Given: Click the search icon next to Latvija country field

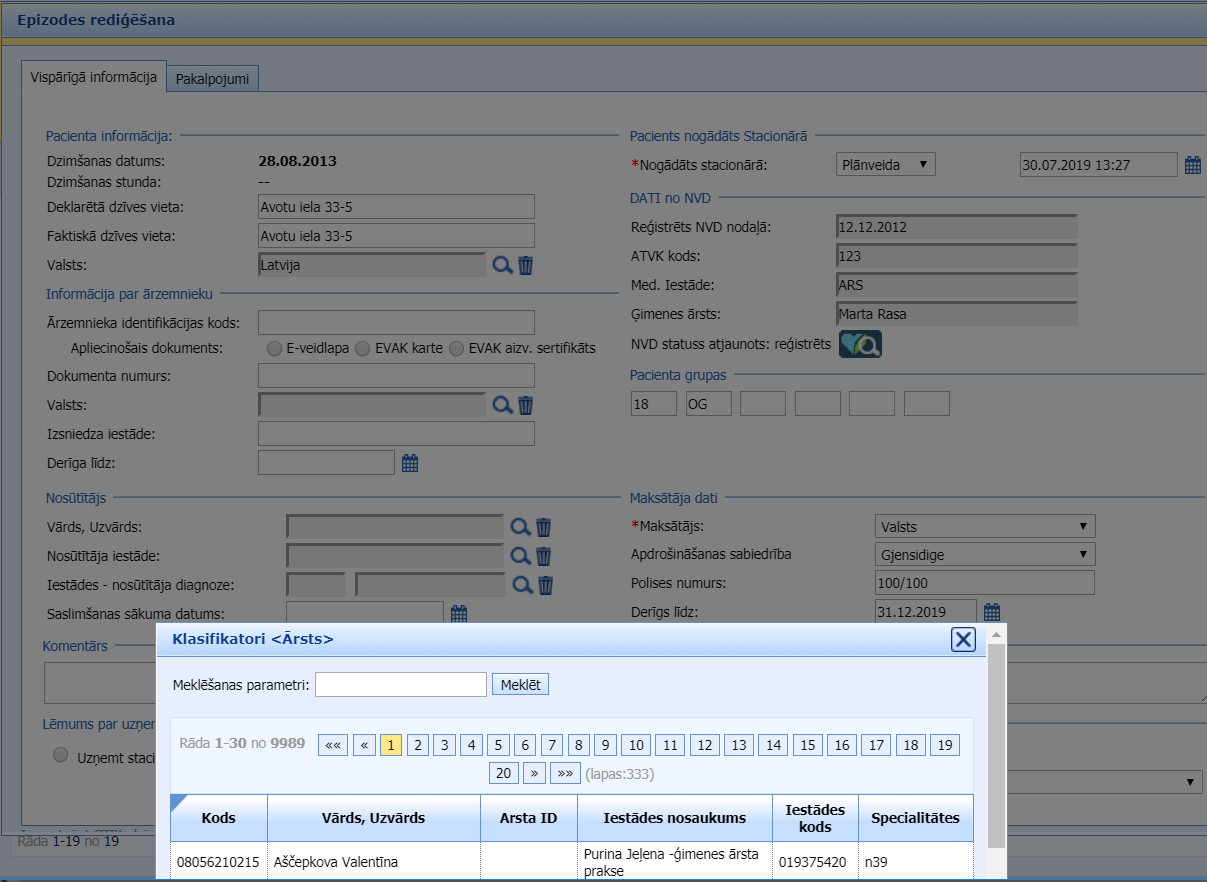Looking at the screenshot, I should (x=502, y=265).
